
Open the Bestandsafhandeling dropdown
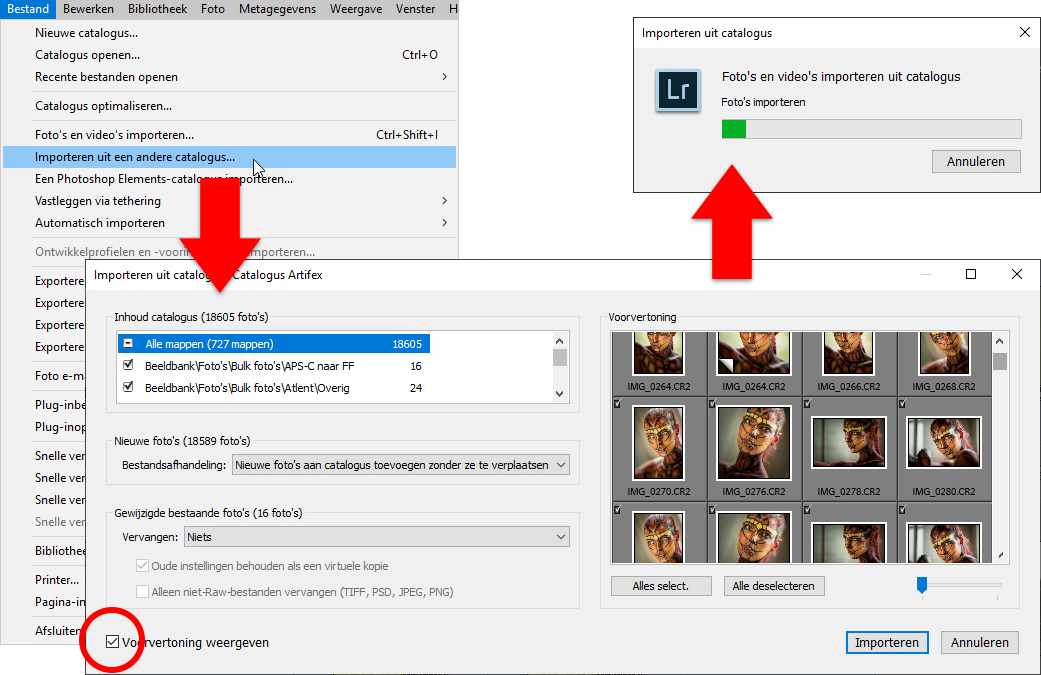coord(400,464)
